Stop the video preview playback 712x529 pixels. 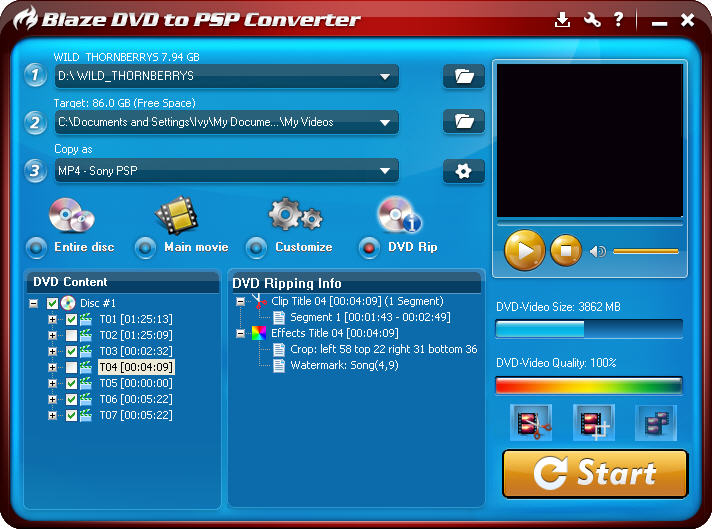click(565, 250)
